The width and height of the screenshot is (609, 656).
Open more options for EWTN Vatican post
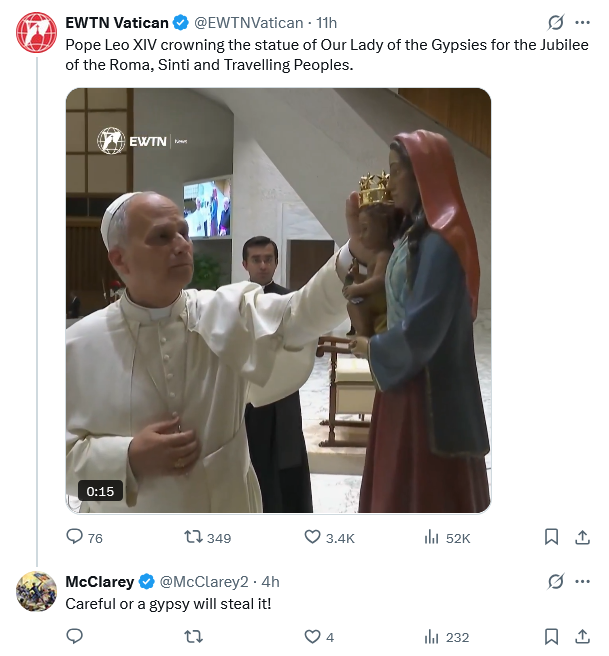click(x=582, y=23)
